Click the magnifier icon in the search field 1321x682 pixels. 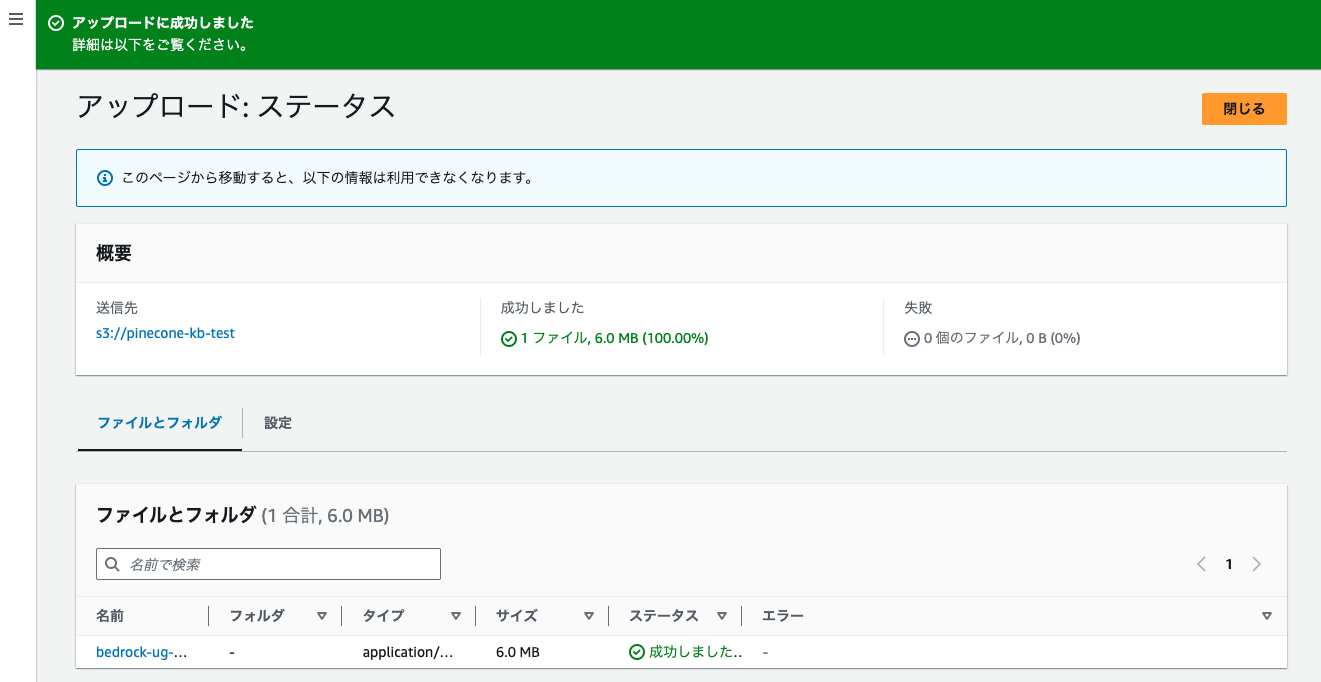click(113, 564)
